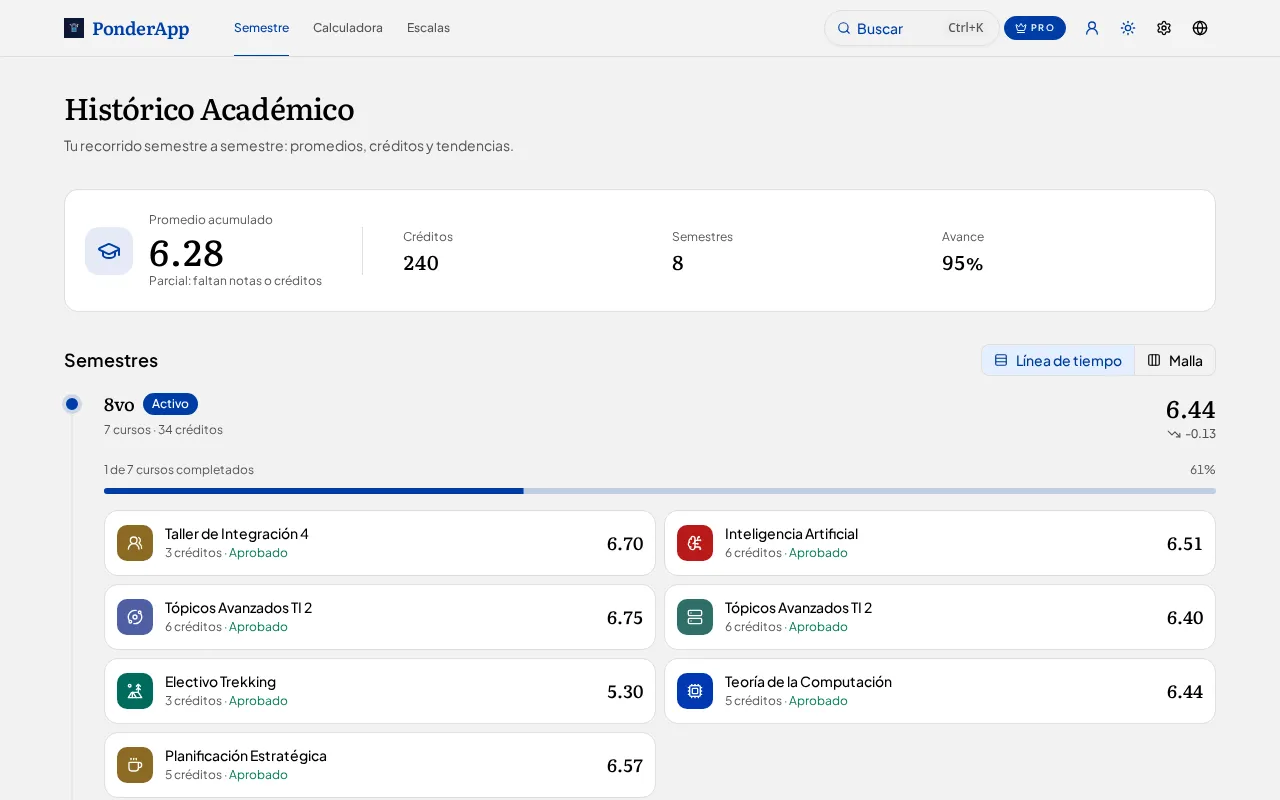The height and width of the screenshot is (800, 1280).
Task: Click the PonderApp logo icon
Action: [x=74, y=28]
